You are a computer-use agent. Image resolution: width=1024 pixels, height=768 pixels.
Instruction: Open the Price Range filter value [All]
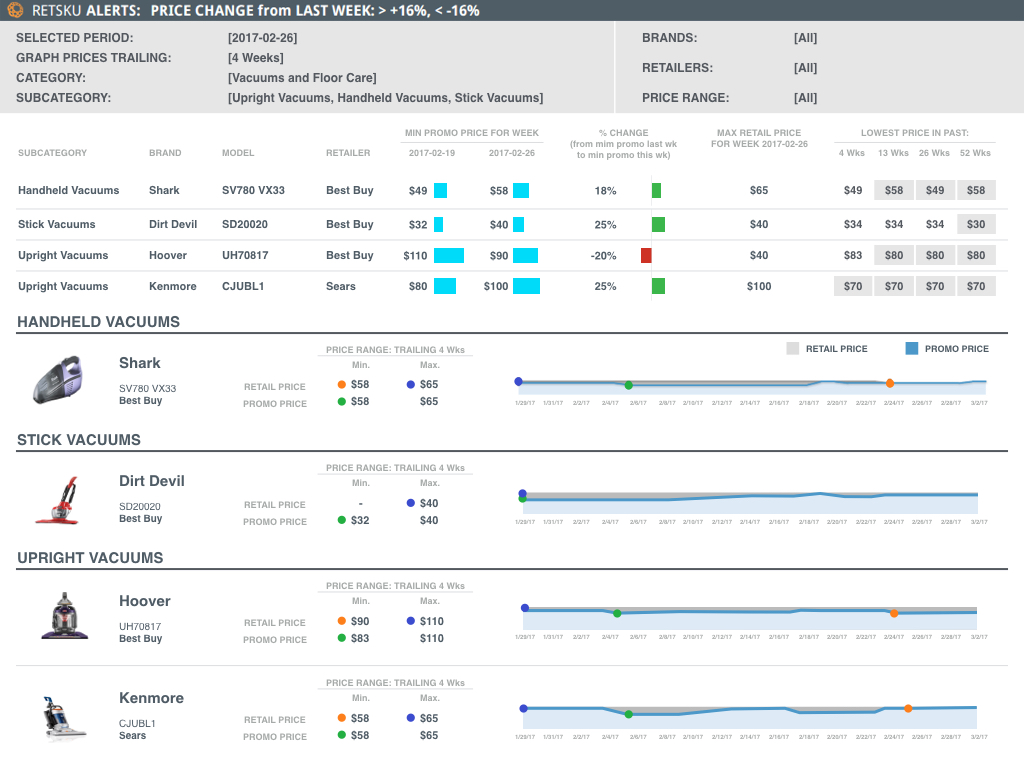805,98
